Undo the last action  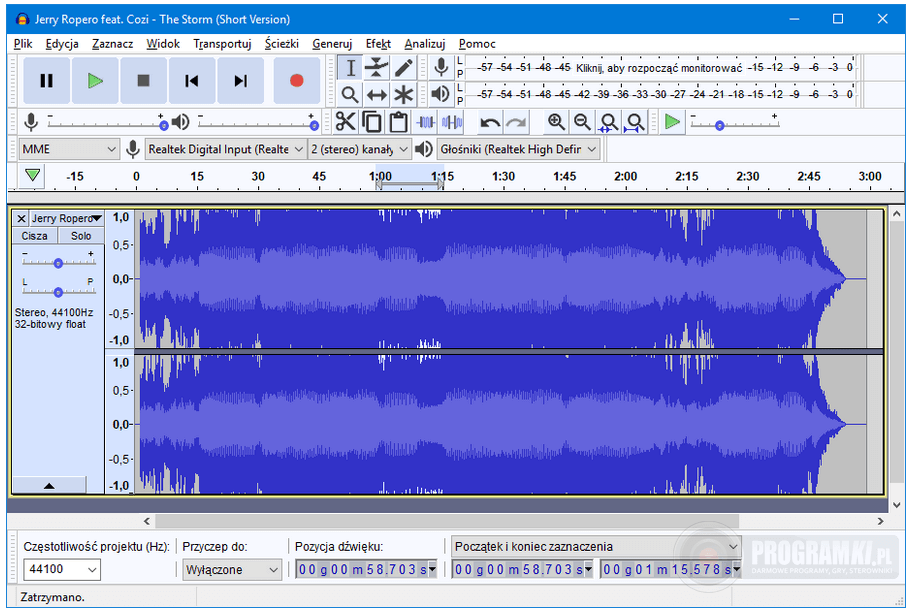pos(490,122)
